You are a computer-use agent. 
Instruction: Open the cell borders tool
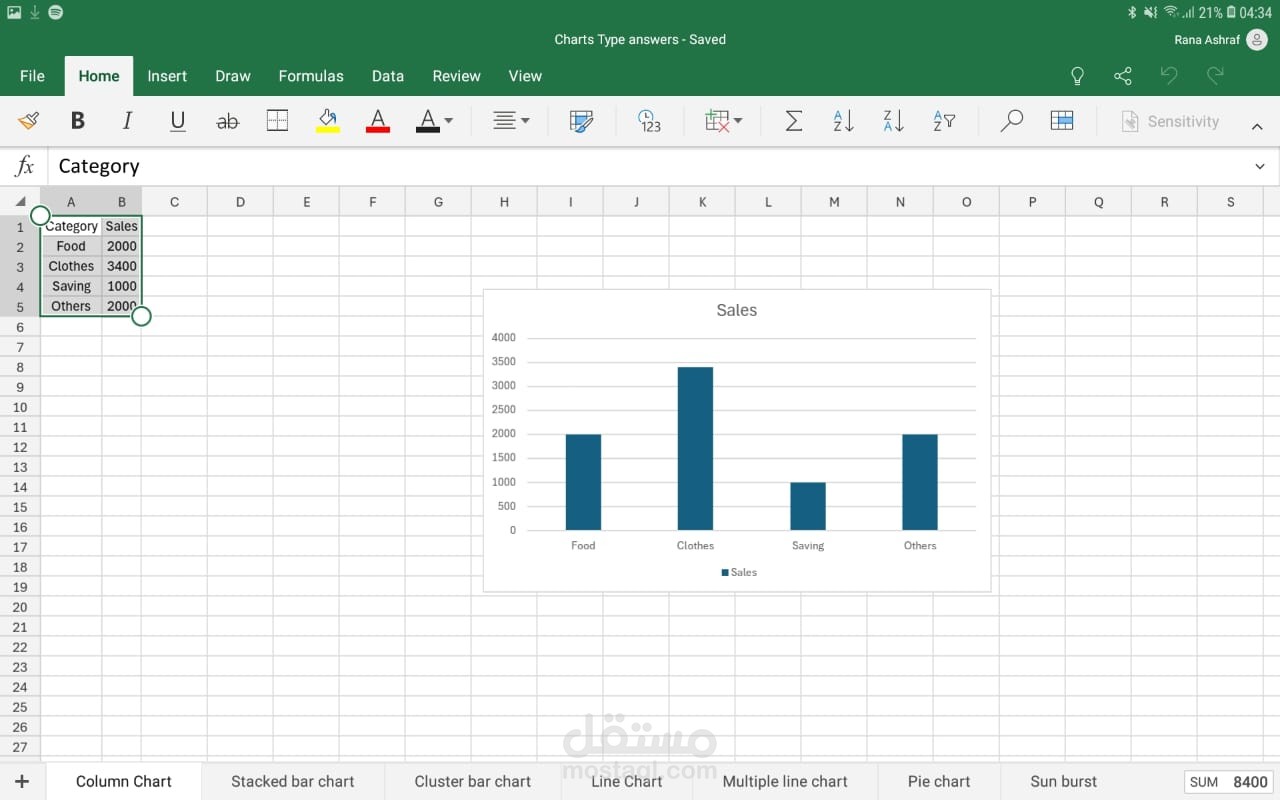pyautogui.click(x=277, y=121)
